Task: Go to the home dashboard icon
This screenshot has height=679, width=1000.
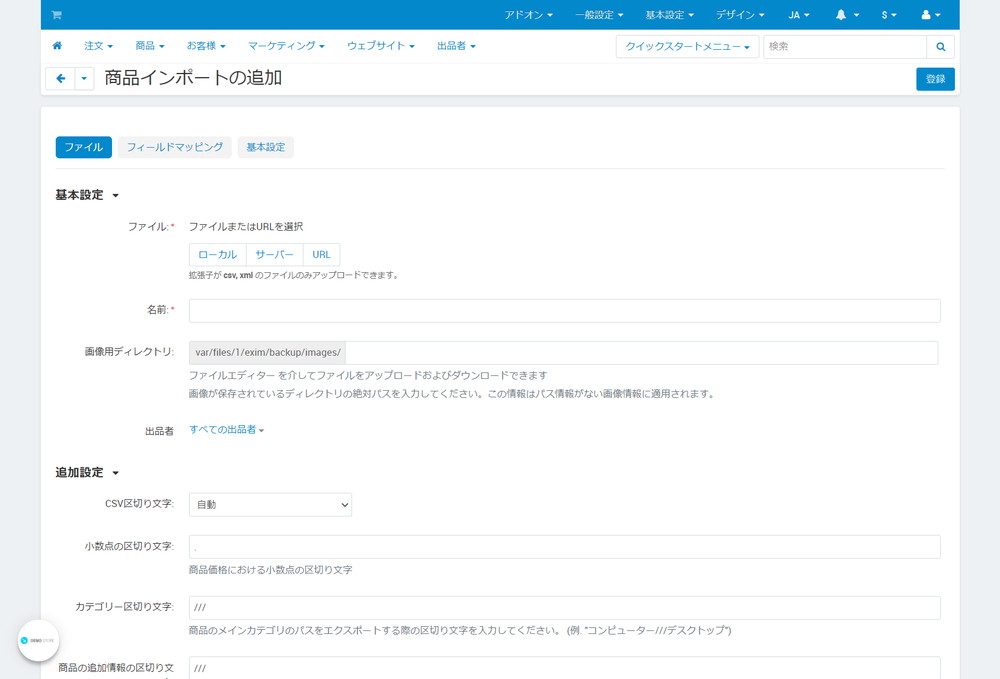Action: (x=57, y=46)
